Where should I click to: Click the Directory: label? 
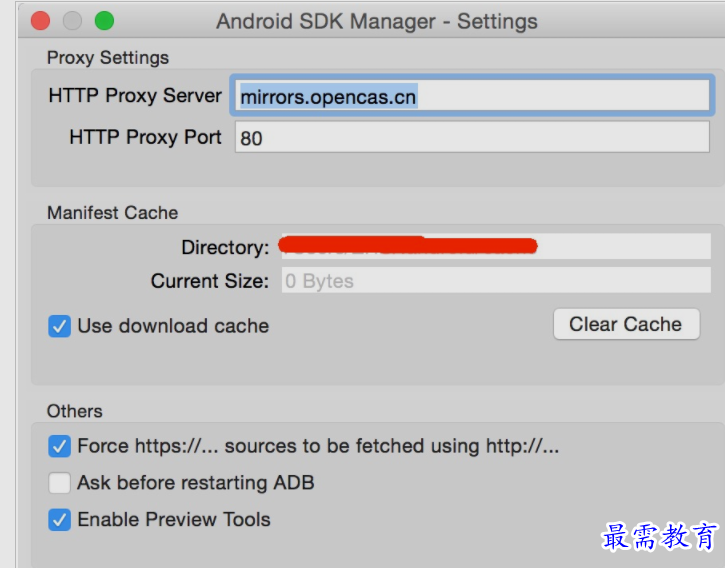[225, 247]
